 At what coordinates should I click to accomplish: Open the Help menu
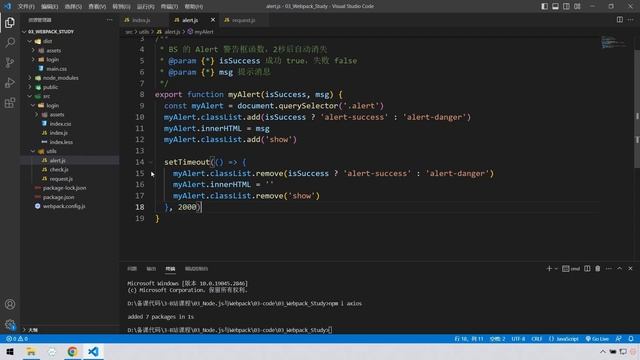(x=193, y=7)
